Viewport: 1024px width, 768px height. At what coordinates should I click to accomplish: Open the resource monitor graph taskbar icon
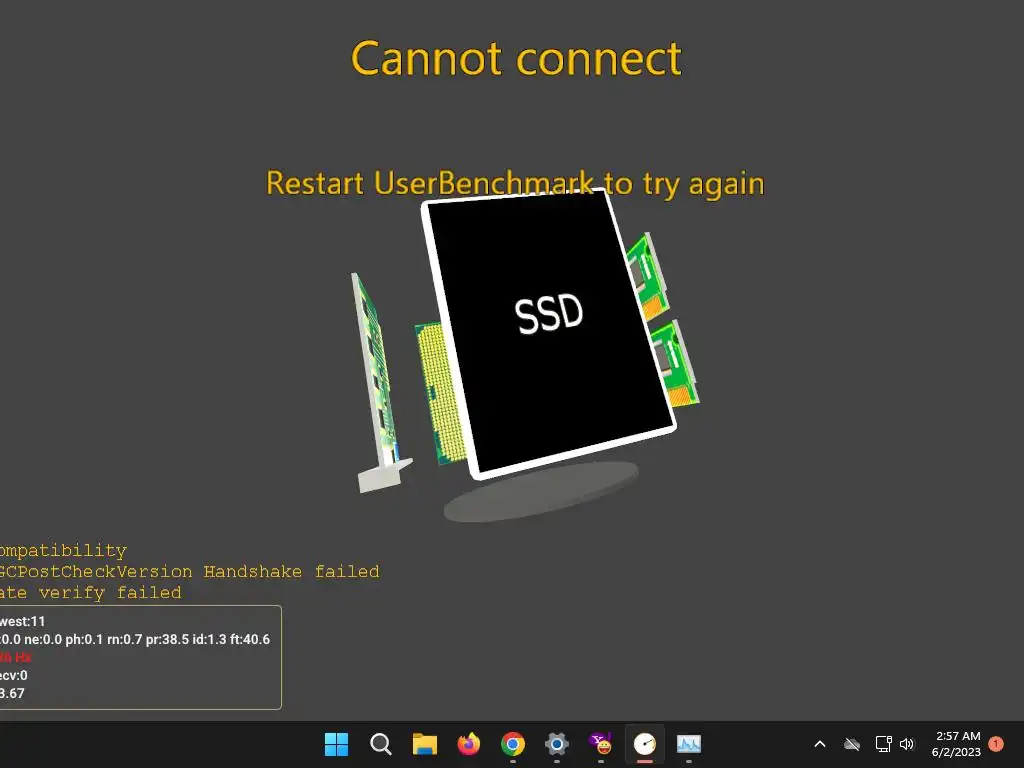(x=688, y=744)
